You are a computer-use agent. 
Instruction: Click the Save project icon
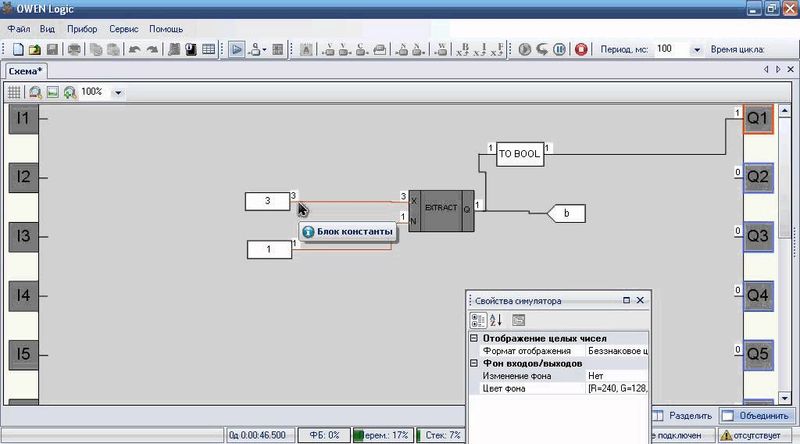[51, 49]
